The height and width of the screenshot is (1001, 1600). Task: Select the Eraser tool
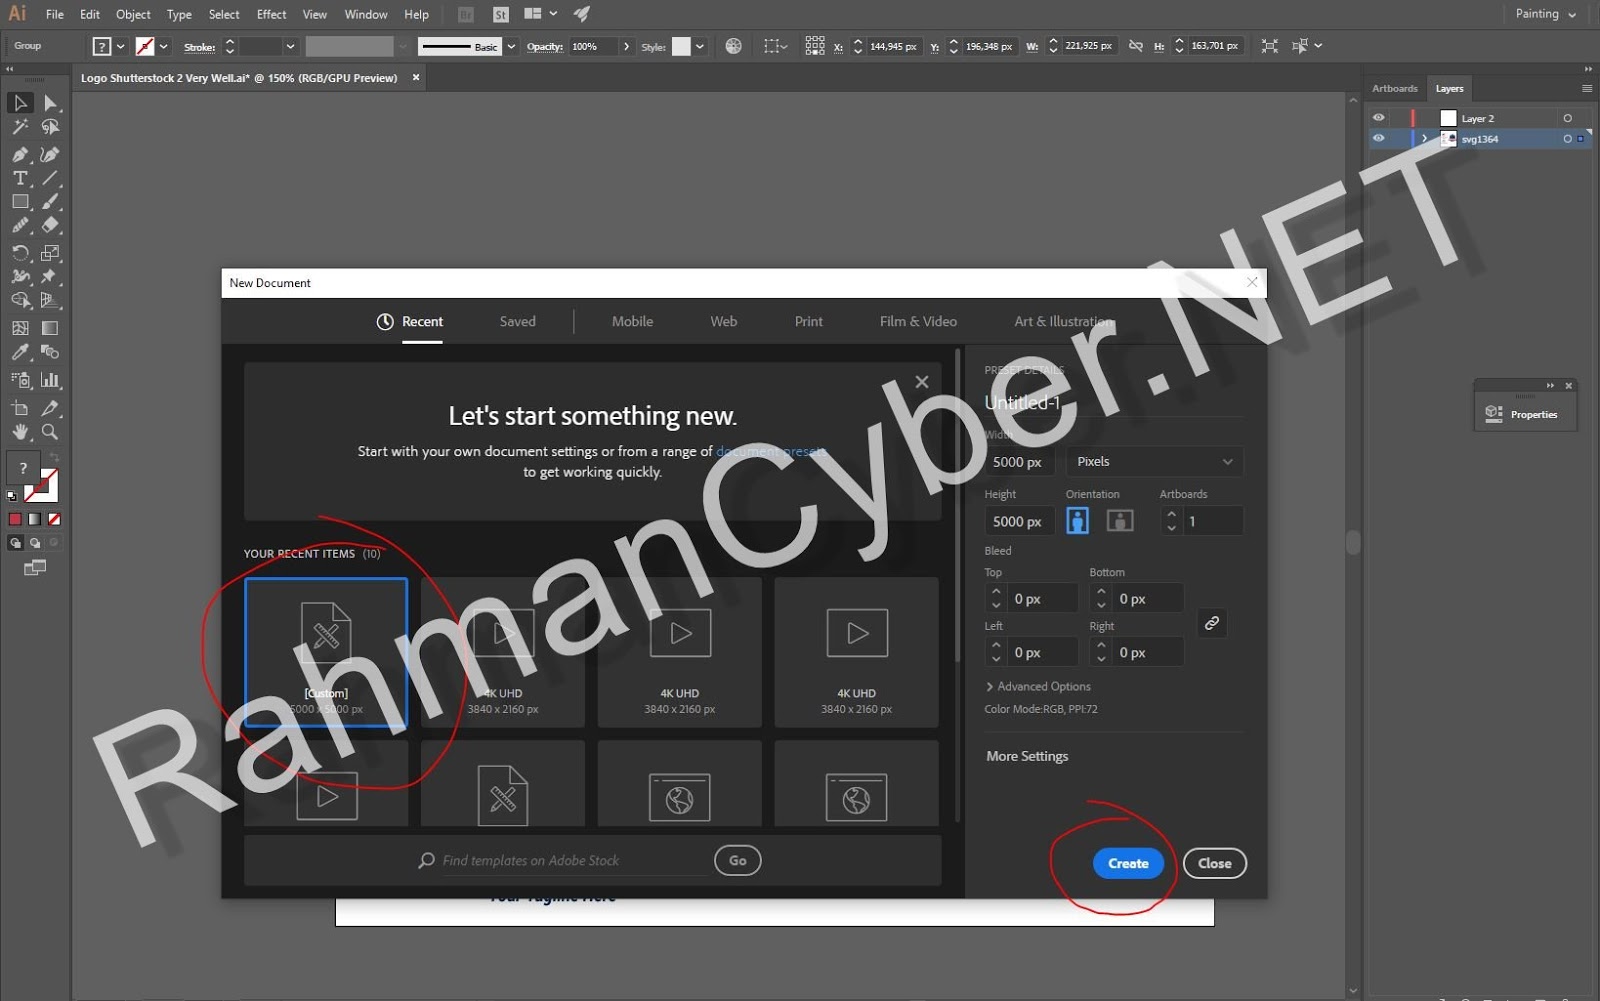tap(52, 226)
